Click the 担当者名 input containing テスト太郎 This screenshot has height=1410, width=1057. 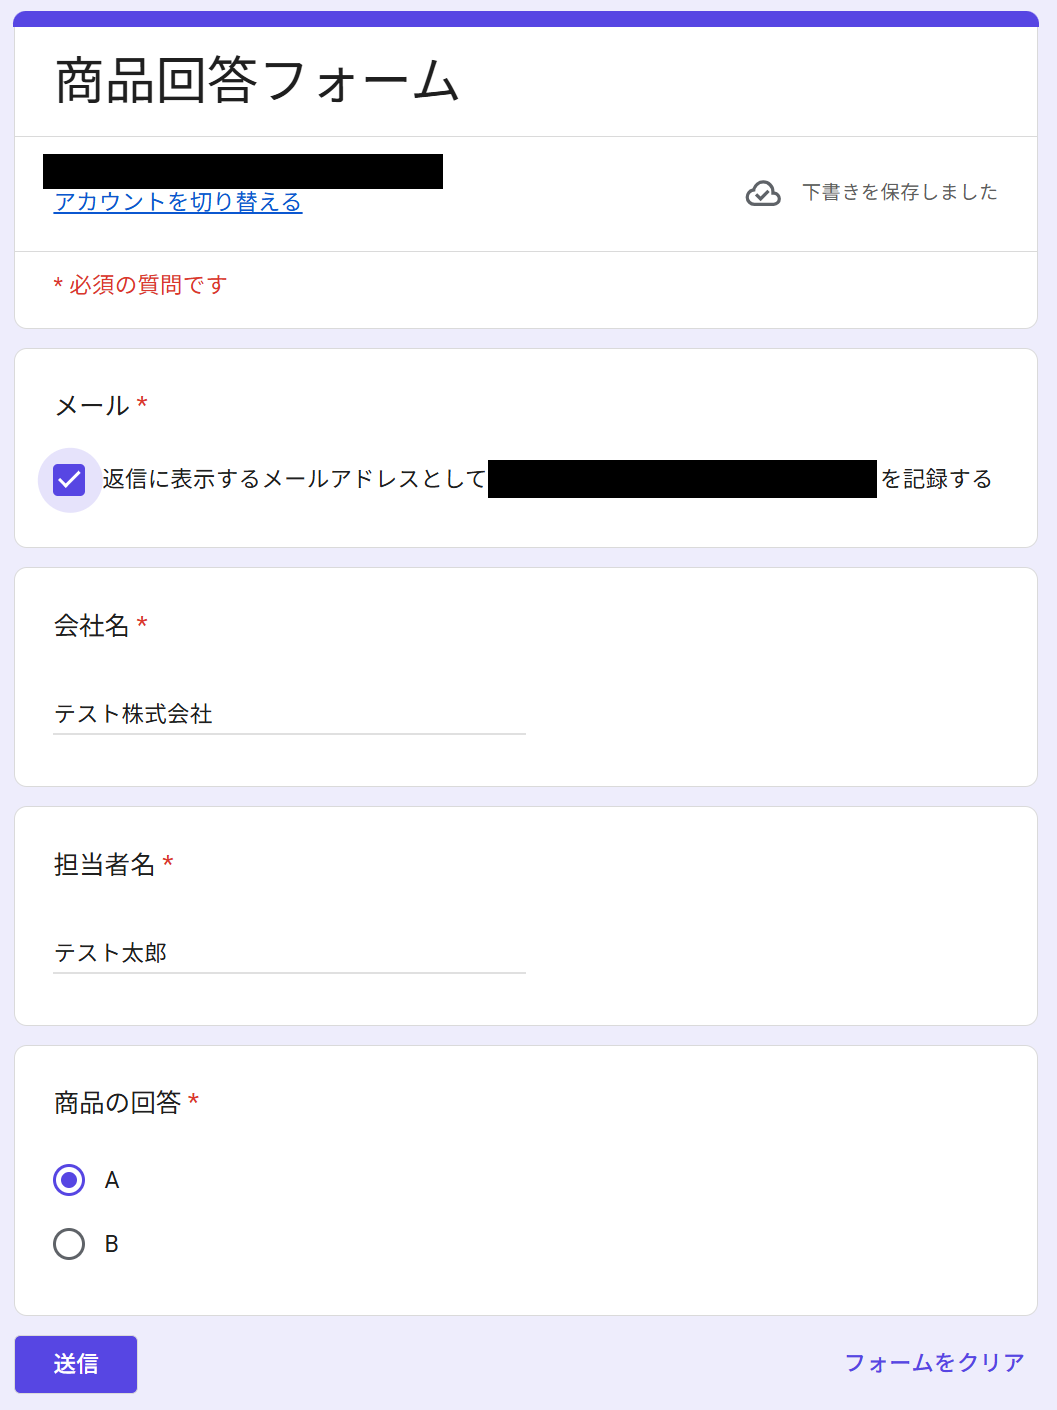289,953
